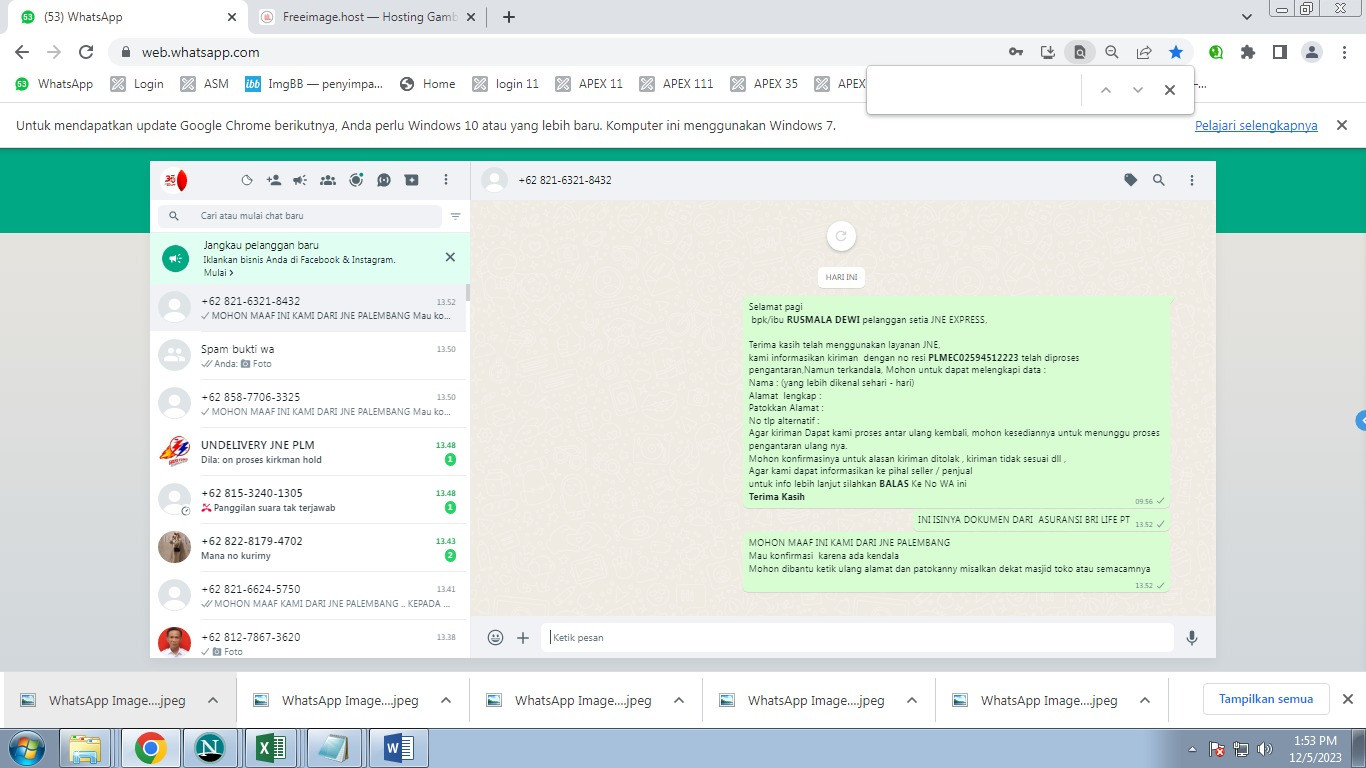The width and height of the screenshot is (1366, 768).
Task: Toggle the bookmark star
Action: (1176, 52)
